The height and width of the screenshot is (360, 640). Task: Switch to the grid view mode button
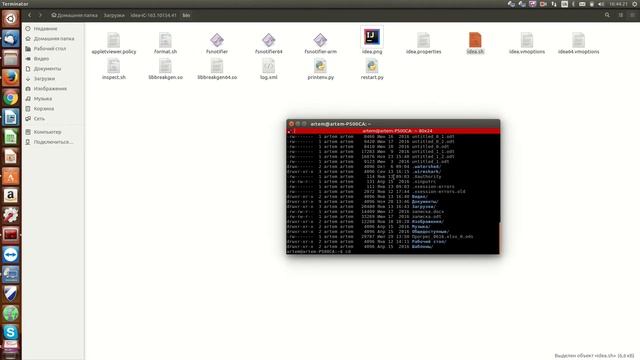coord(621,15)
